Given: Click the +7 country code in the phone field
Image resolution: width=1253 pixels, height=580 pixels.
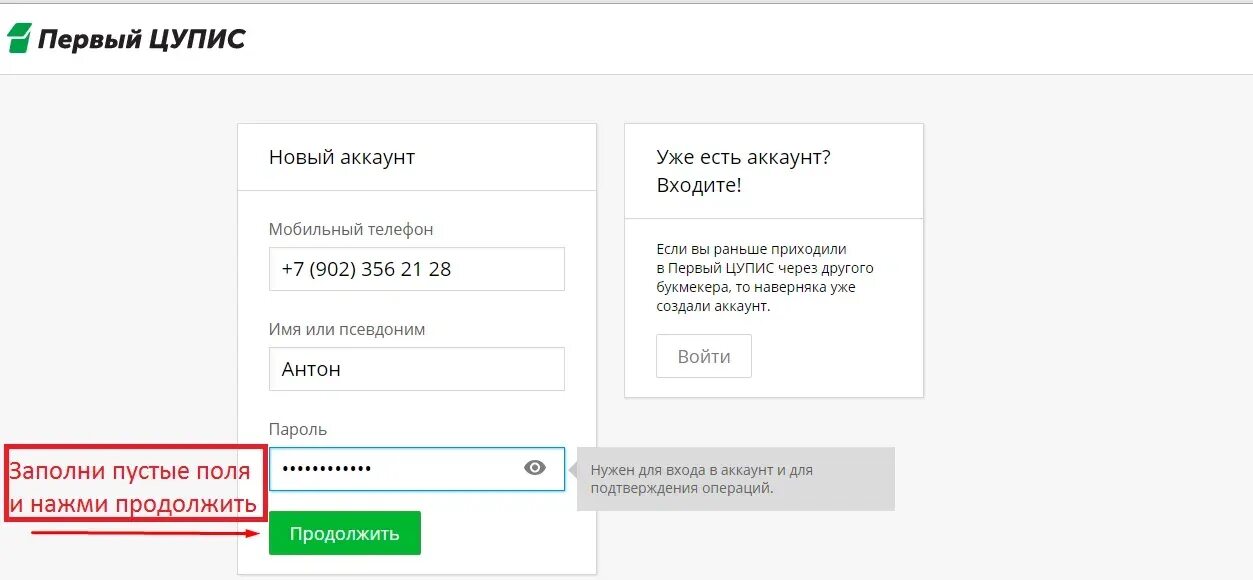Looking at the screenshot, I should click(x=295, y=269).
